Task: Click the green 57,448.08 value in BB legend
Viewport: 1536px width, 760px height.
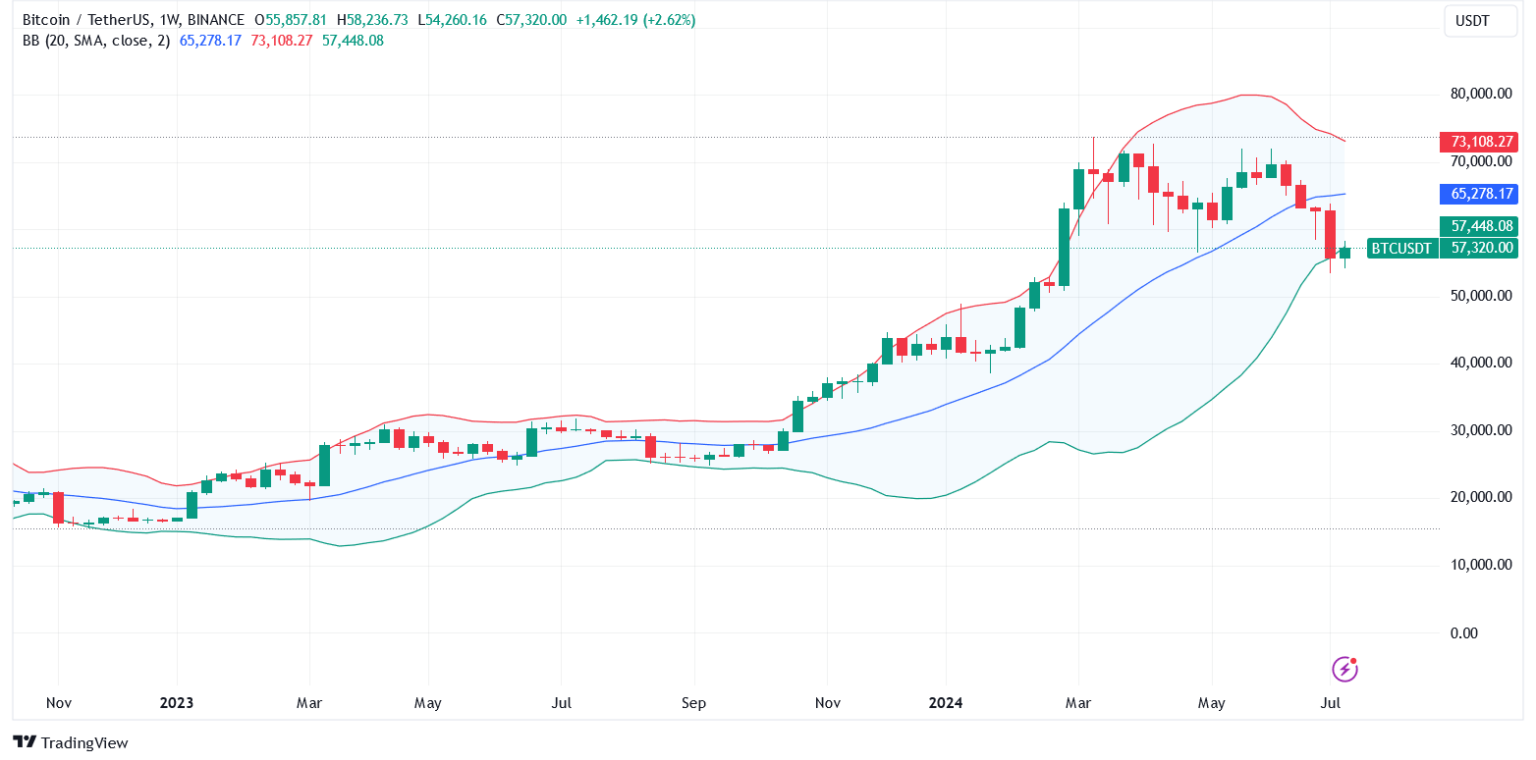Action: pyautogui.click(x=353, y=40)
